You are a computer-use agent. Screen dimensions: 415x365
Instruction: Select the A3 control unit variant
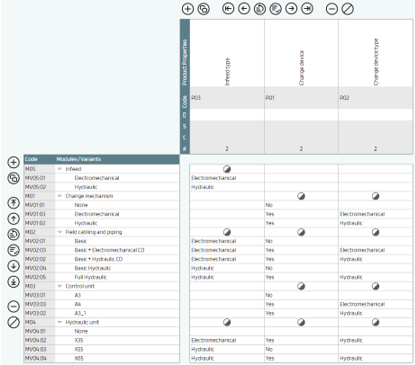(78, 295)
